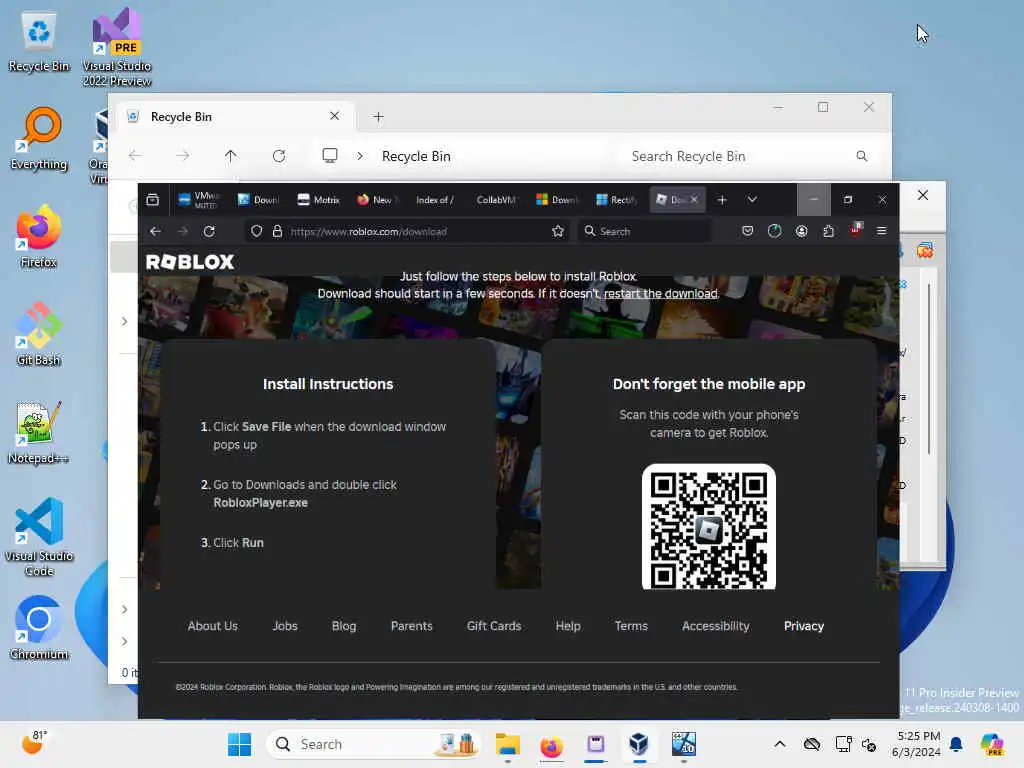Open Parents footer link

coord(411,626)
